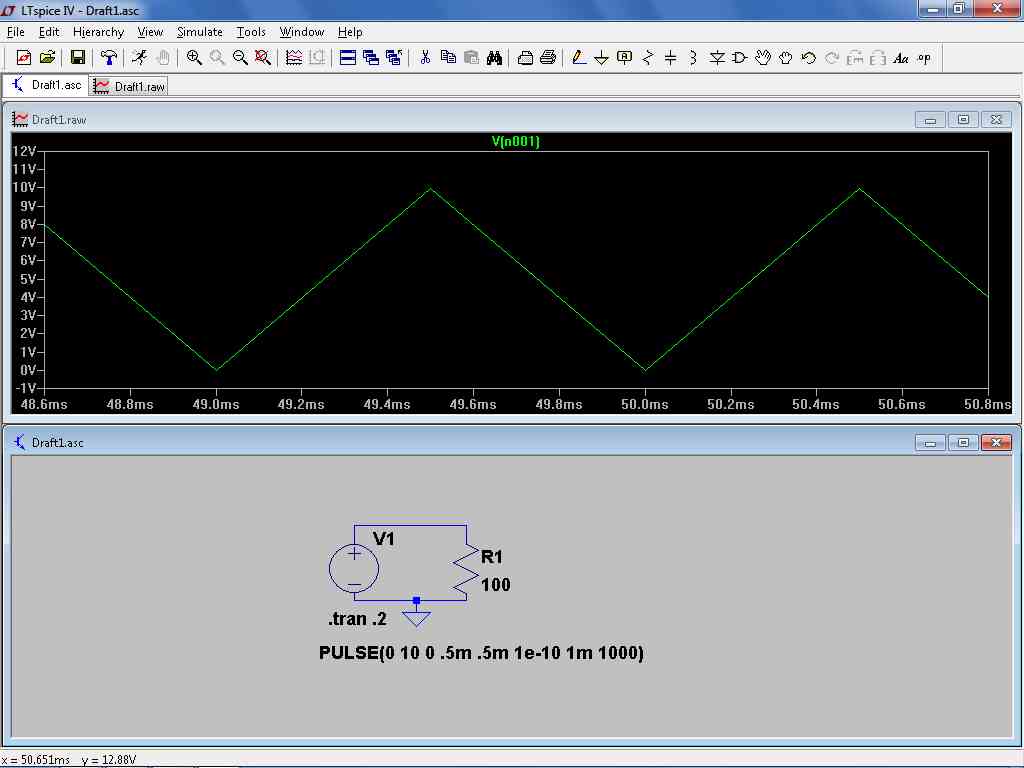The image size is (1024, 768).
Task: Open the Control Panel hammer icon
Action: pos(109,58)
